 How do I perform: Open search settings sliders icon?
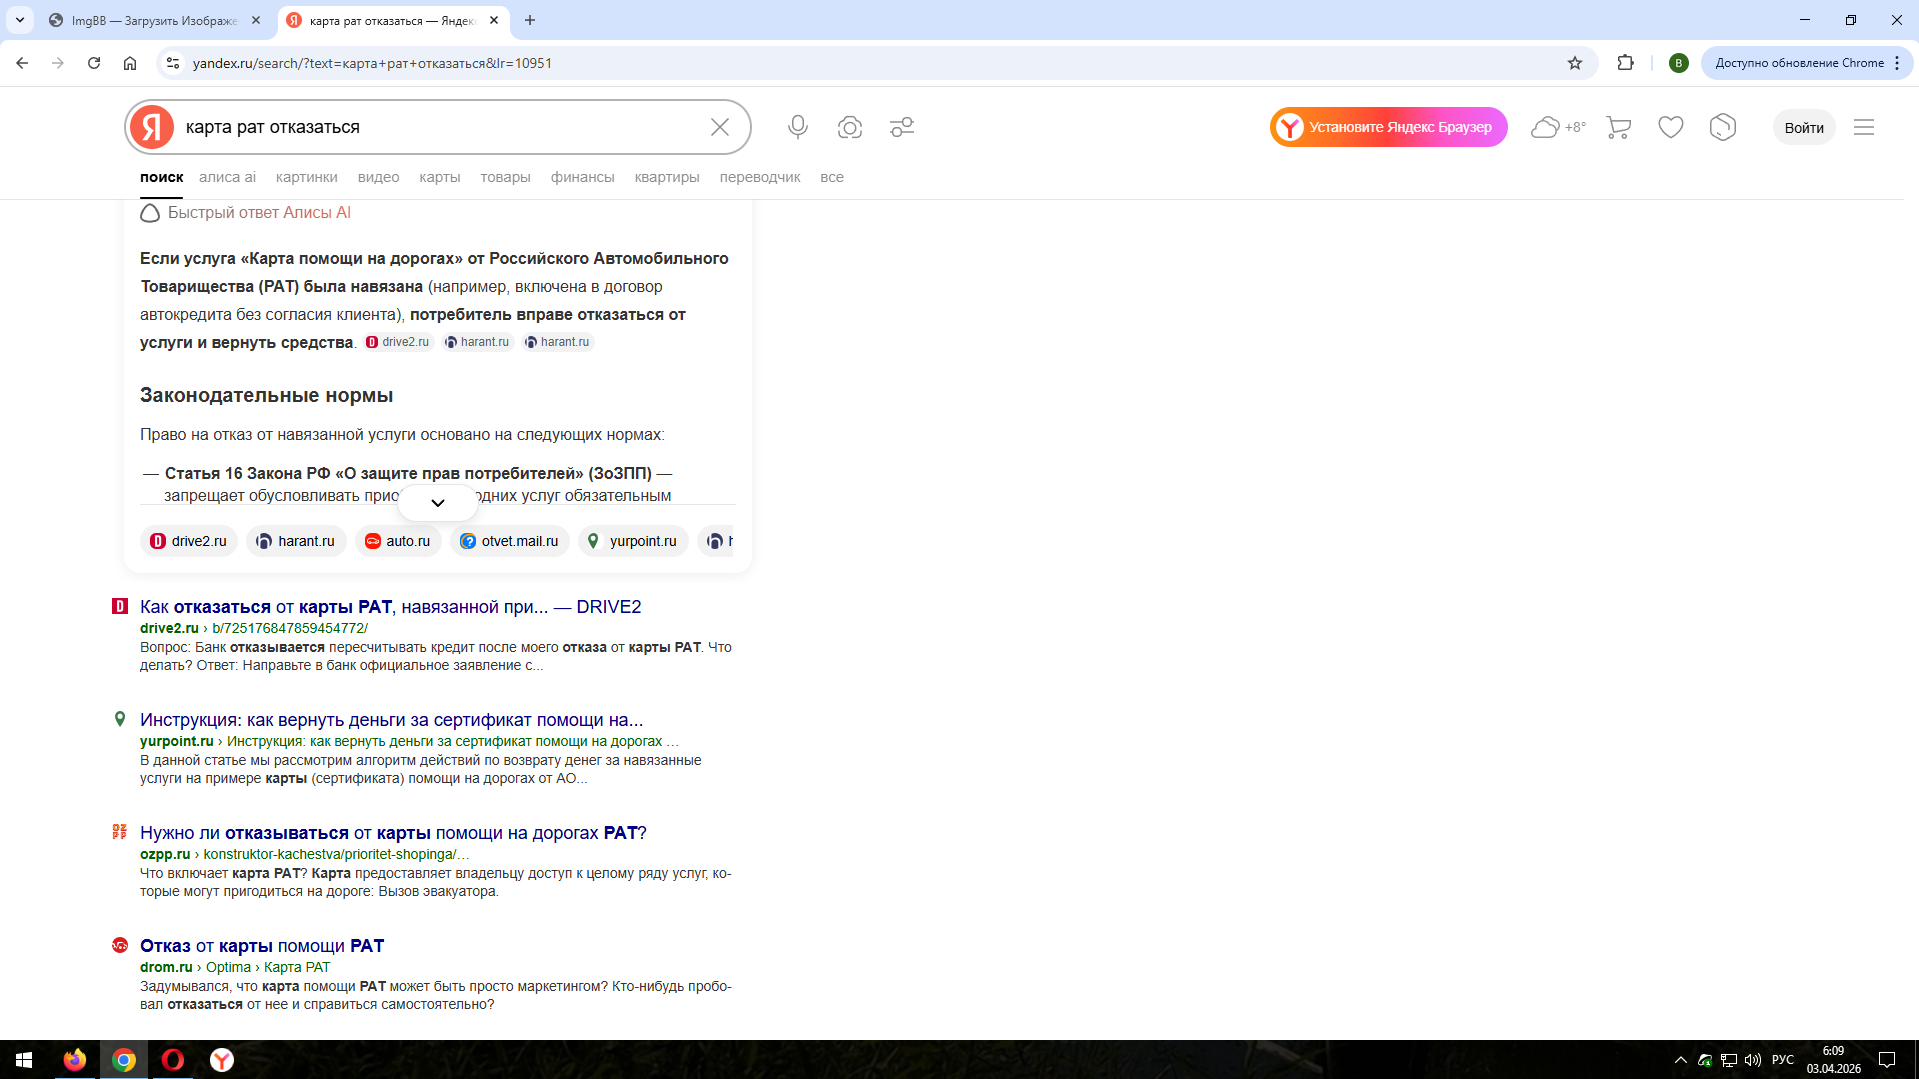point(902,127)
